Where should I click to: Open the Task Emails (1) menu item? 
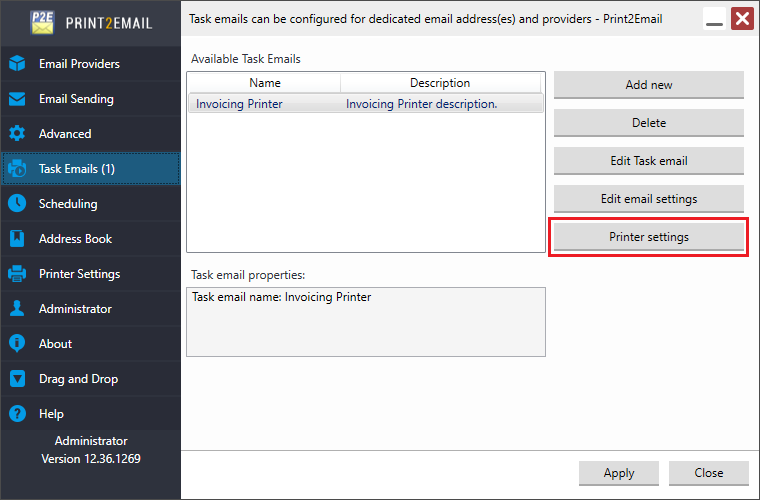tap(91, 169)
